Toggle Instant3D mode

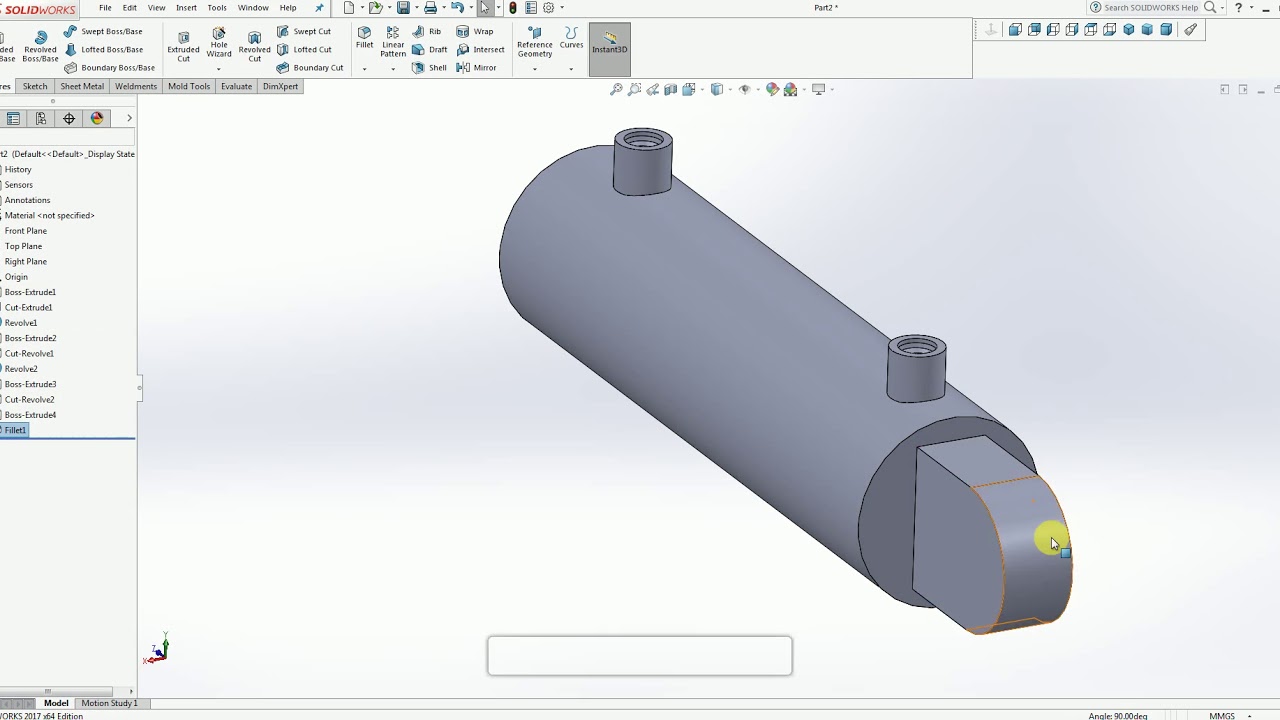coord(609,49)
